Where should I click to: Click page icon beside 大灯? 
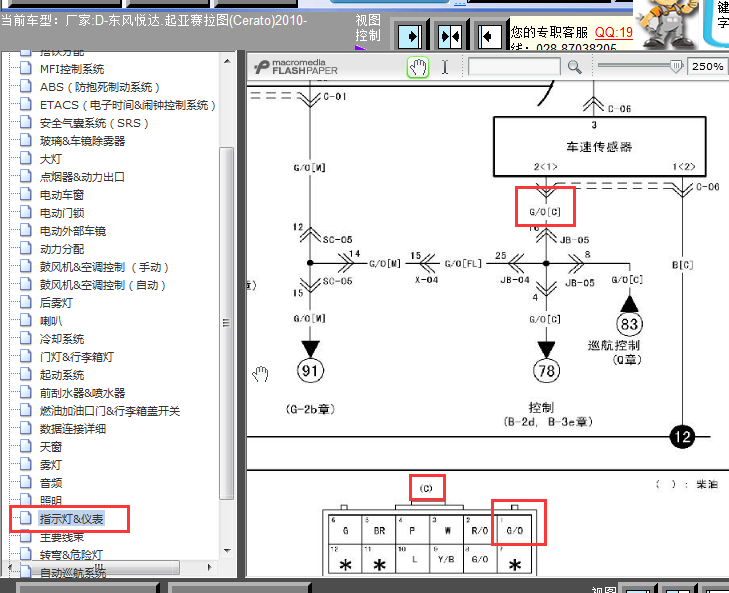(26, 159)
